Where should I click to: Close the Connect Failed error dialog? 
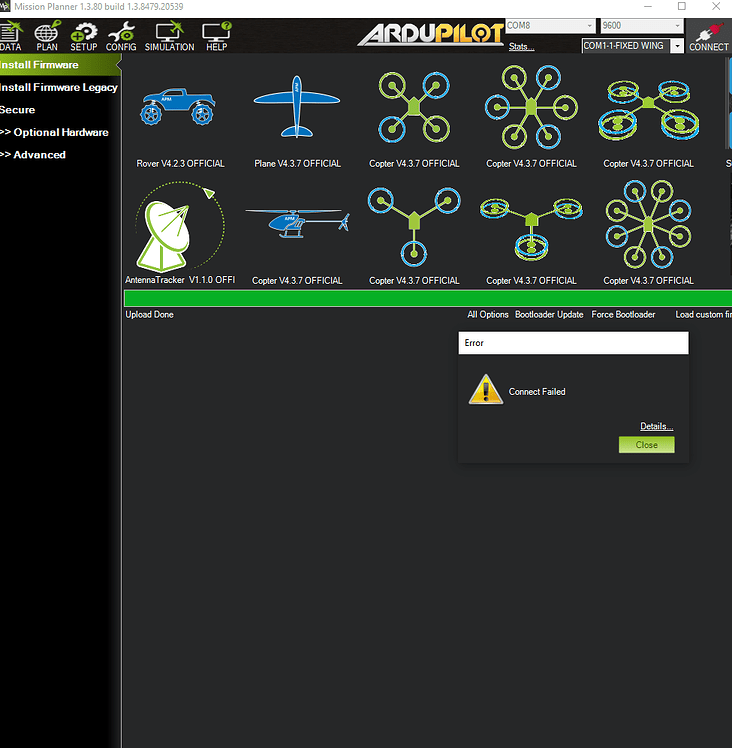pos(646,445)
